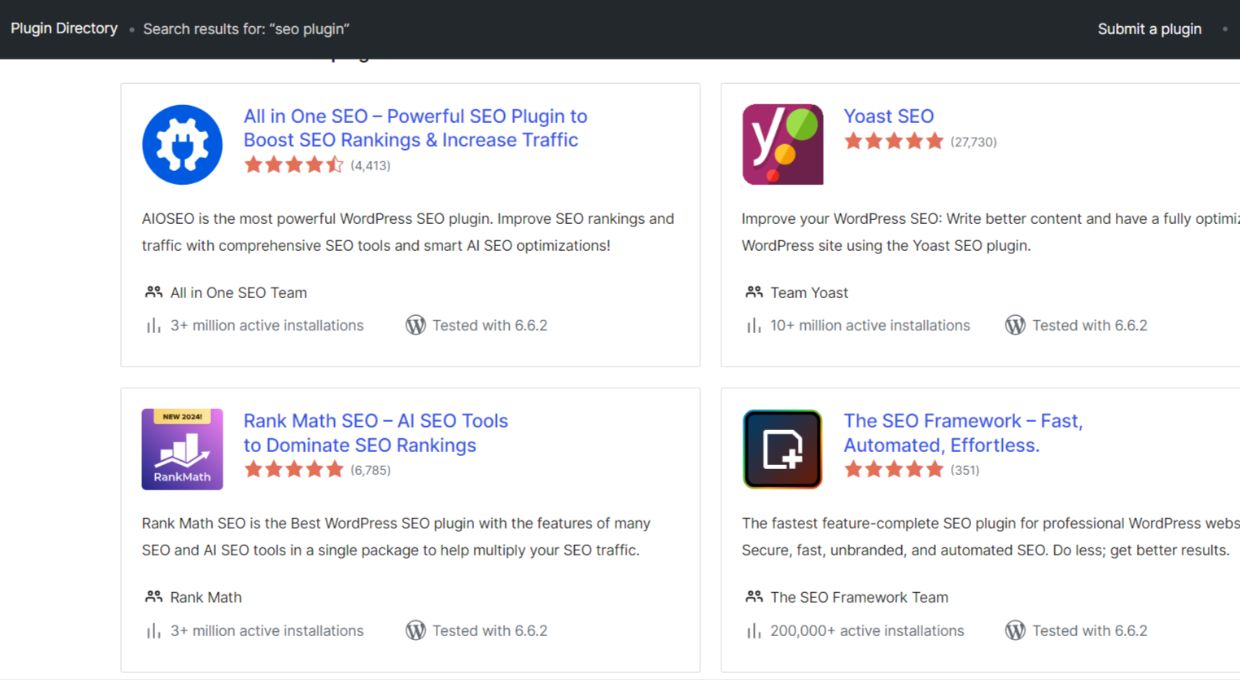View Rank Math's 6,785 ratings
Screen dimensions: 1240x680
[370, 470]
